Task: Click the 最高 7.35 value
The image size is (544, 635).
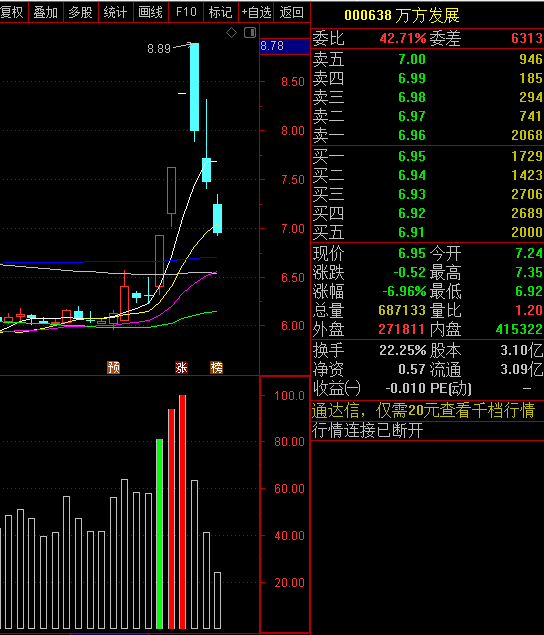Action: [x=529, y=272]
